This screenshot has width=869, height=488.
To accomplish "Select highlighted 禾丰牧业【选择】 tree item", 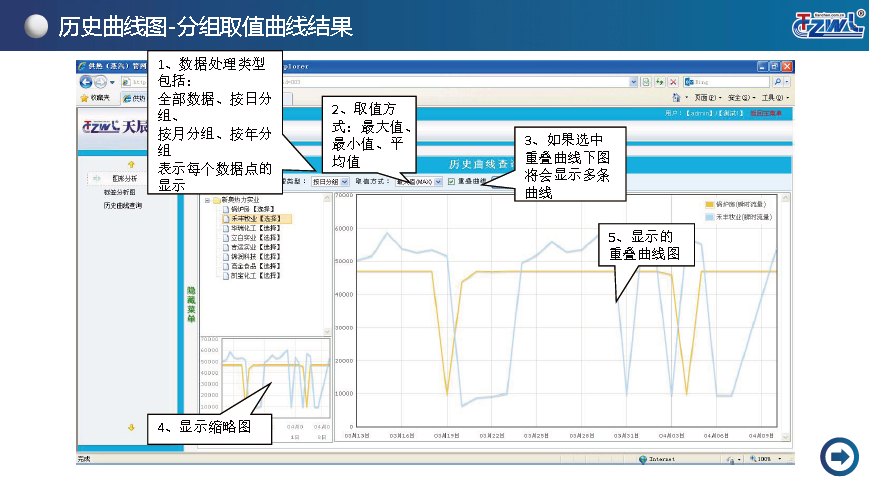I will 256,219.
